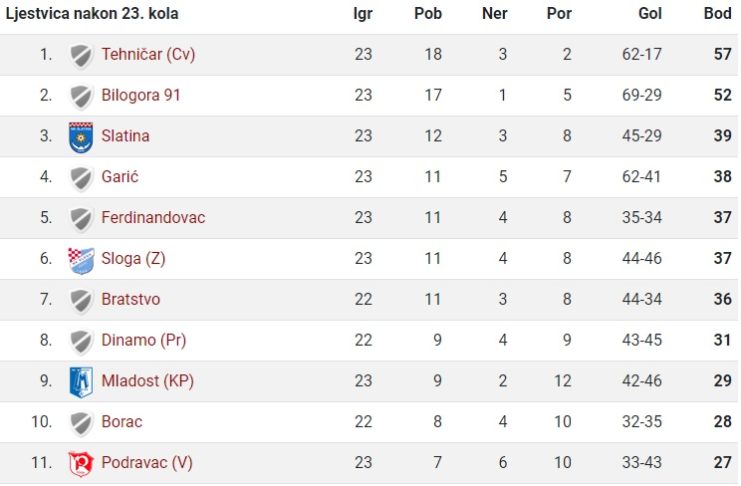The width and height of the screenshot is (741, 486).
Task: Open the Bilogora 91 team link
Action: [x=141, y=95]
